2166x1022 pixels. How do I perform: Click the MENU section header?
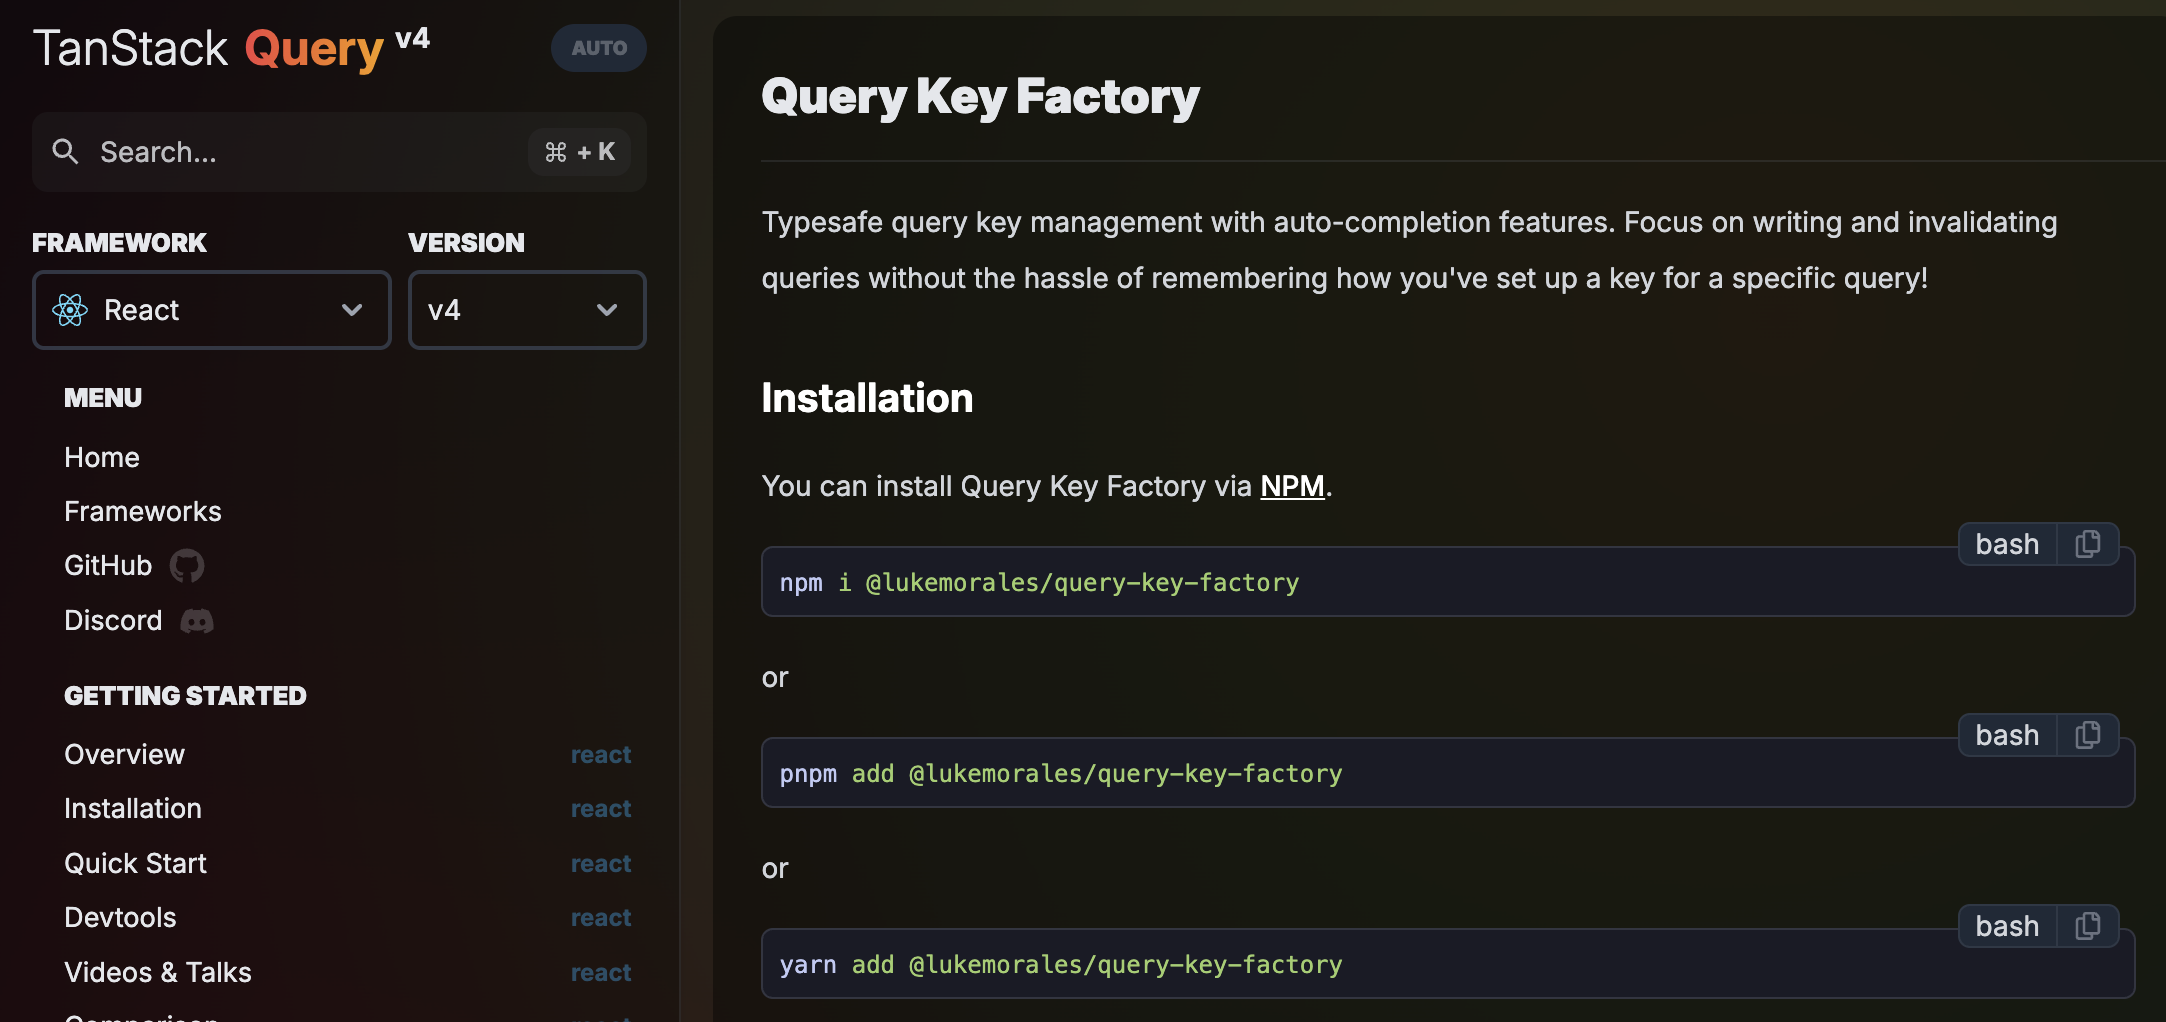coord(103,398)
